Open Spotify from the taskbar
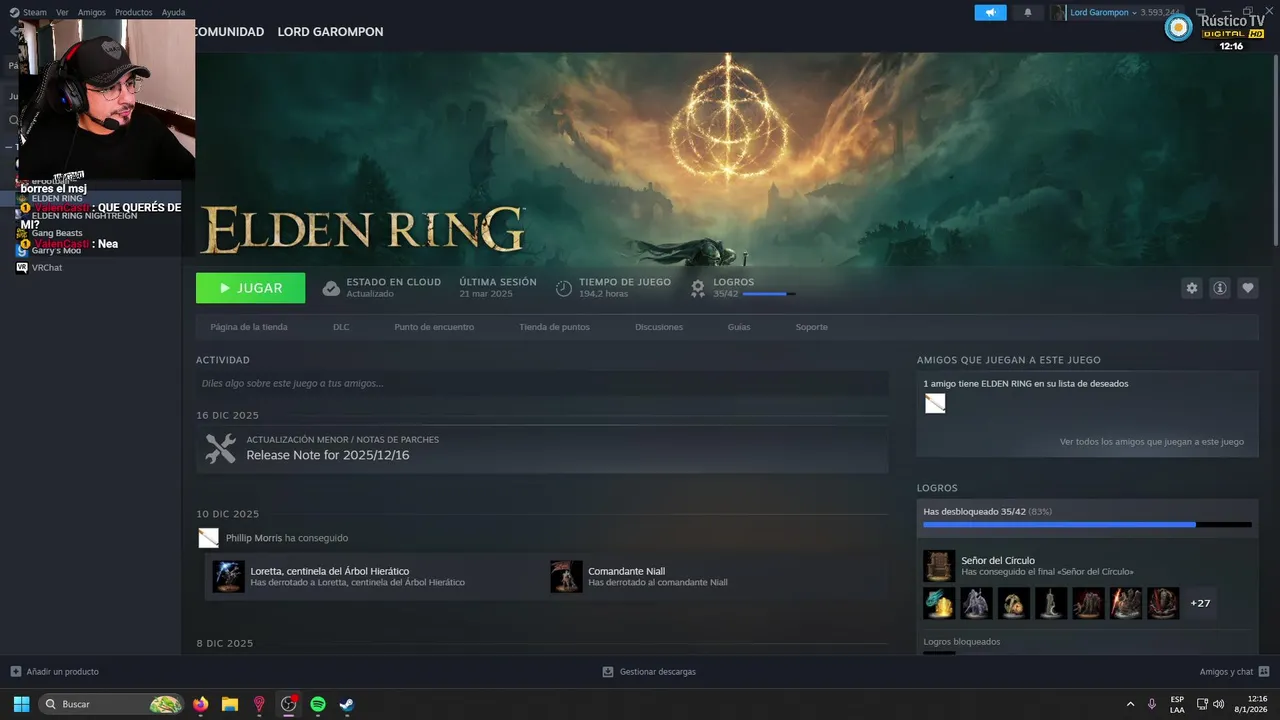 (x=318, y=704)
